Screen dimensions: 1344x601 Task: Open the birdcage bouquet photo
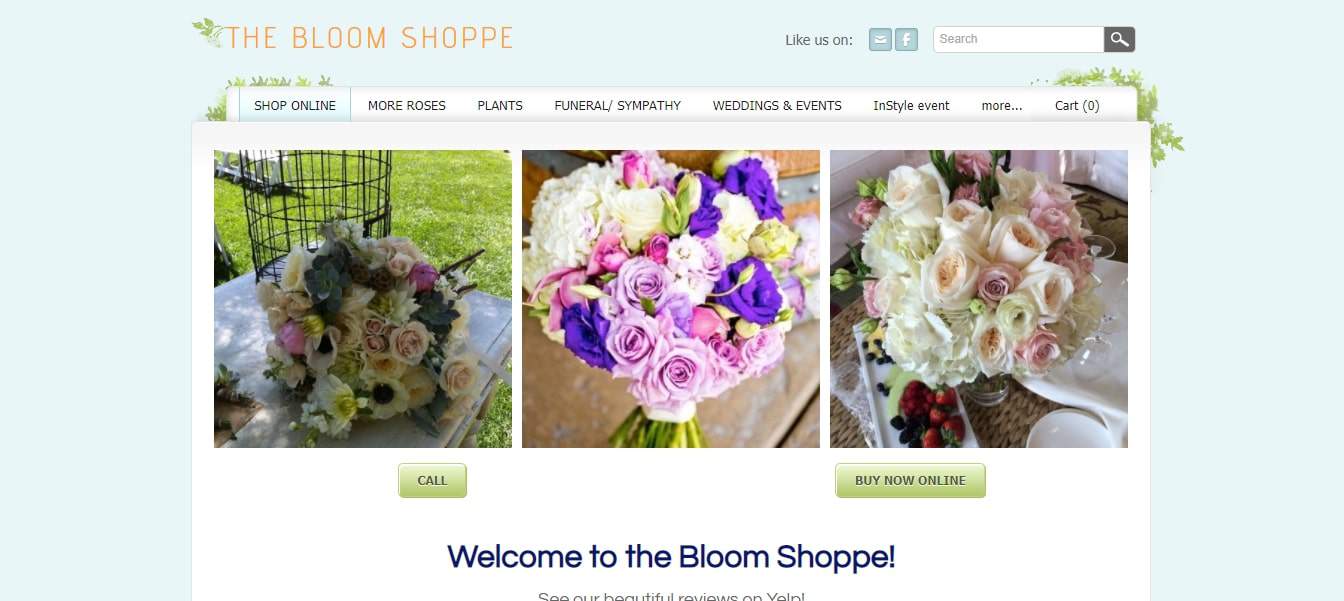click(x=363, y=299)
